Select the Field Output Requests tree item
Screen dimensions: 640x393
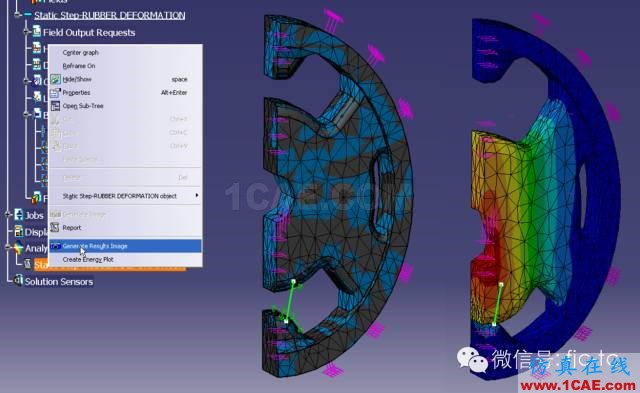click(89, 33)
